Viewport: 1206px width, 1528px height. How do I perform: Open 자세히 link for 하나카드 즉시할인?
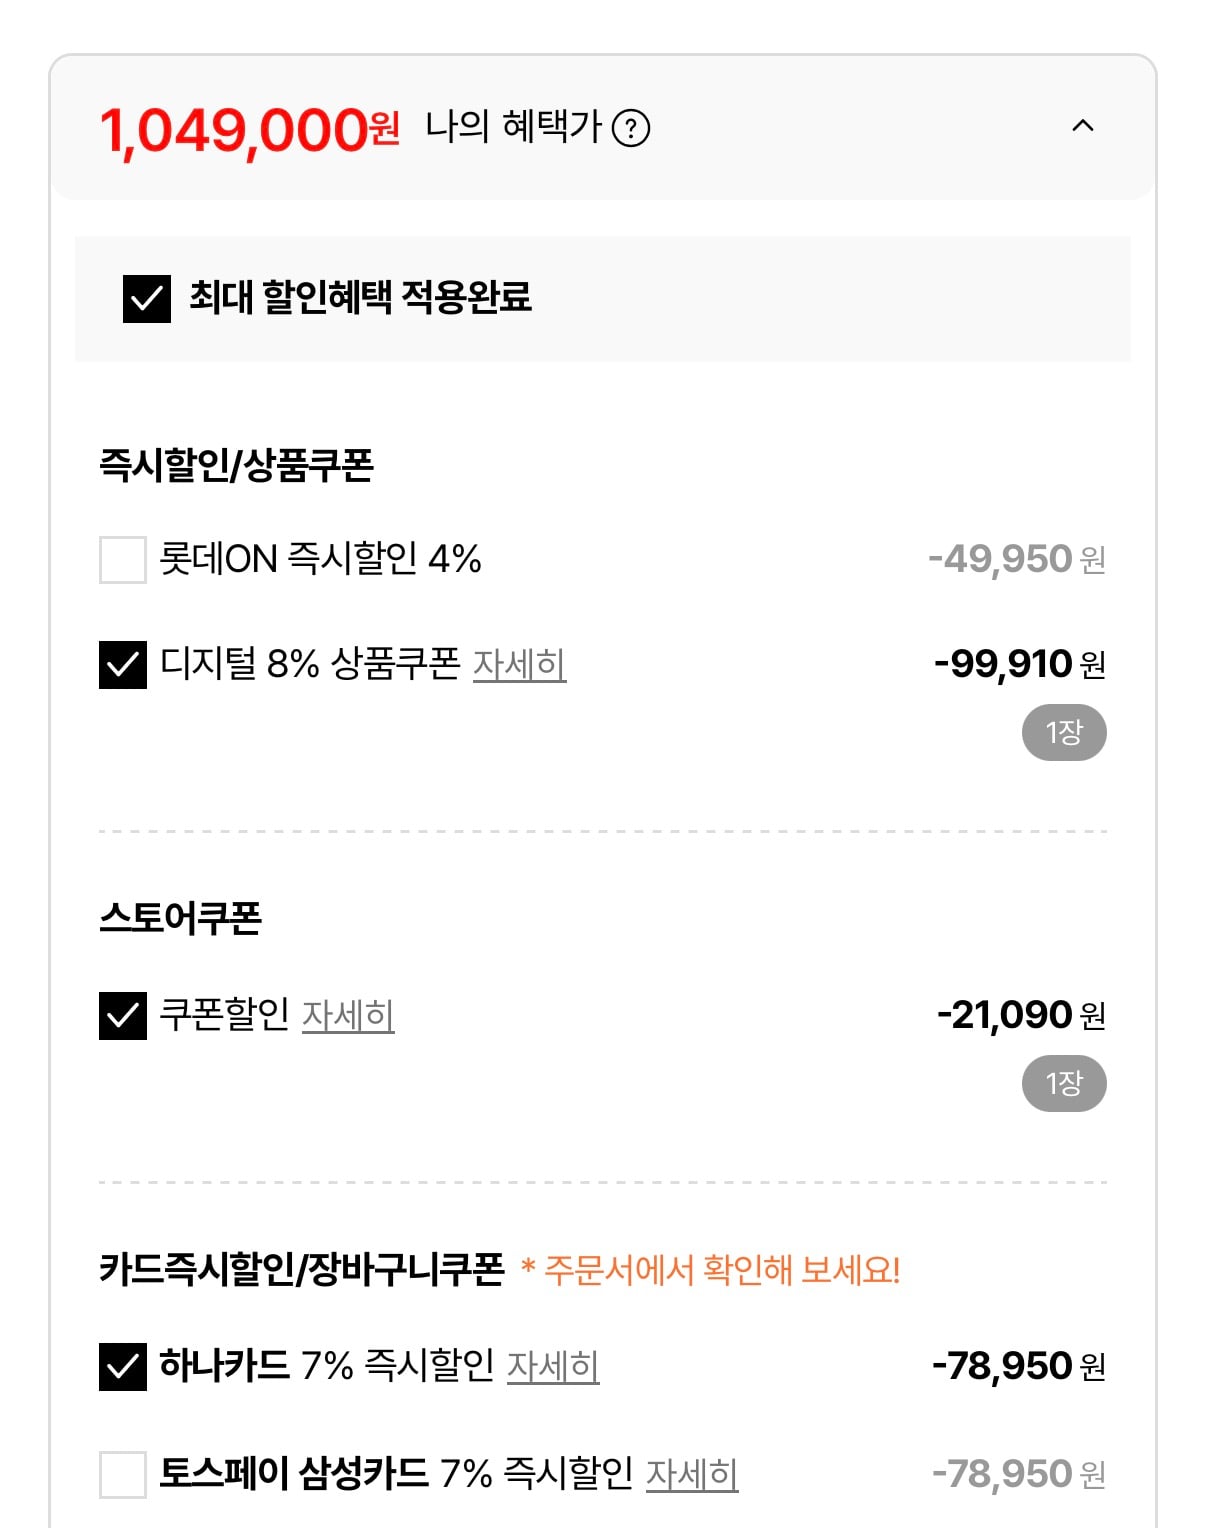(x=553, y=1366)
